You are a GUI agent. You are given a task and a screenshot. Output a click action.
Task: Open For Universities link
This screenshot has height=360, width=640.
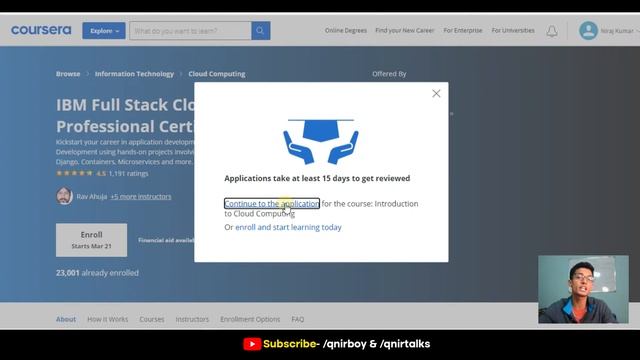[x=513, y=31]
